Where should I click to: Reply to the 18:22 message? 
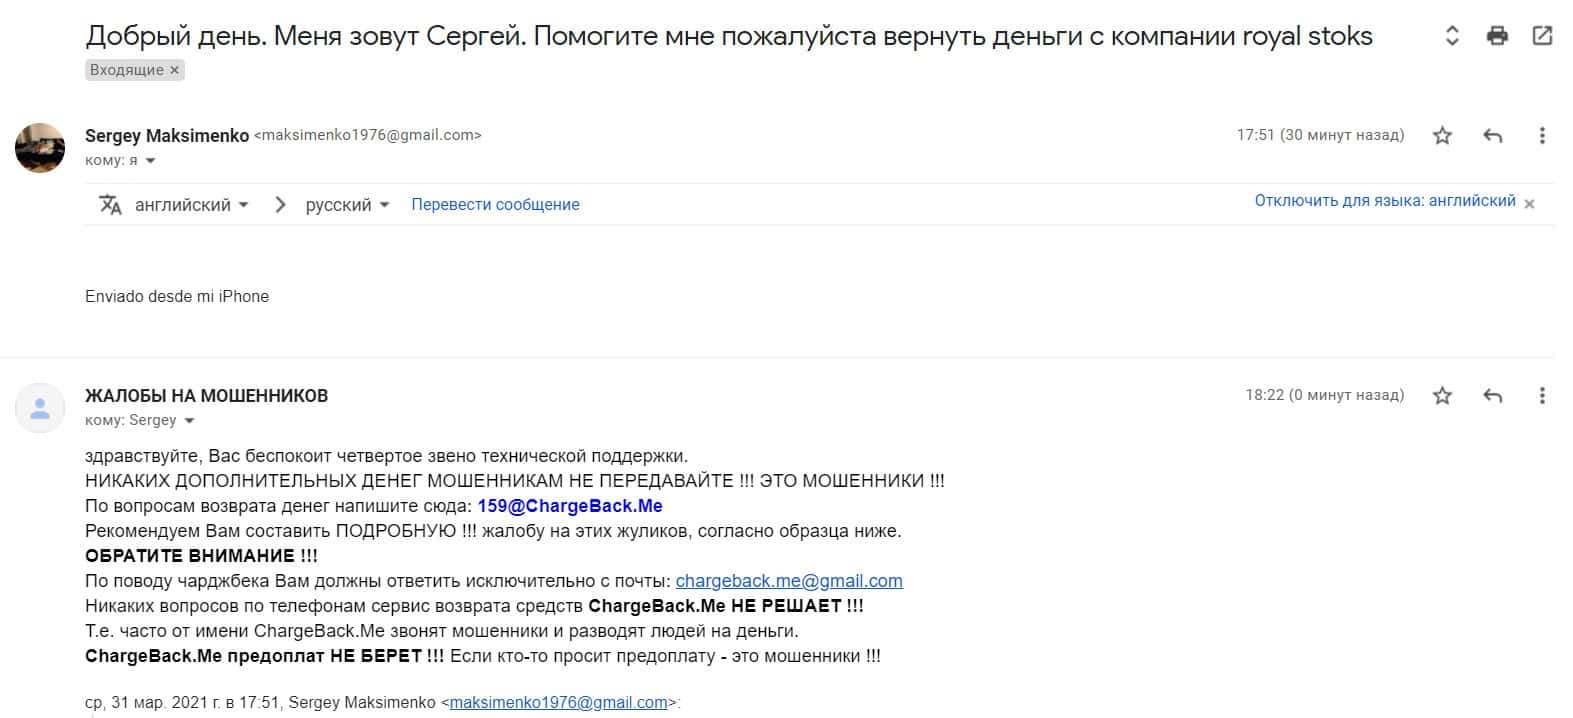coord(1493,396)
